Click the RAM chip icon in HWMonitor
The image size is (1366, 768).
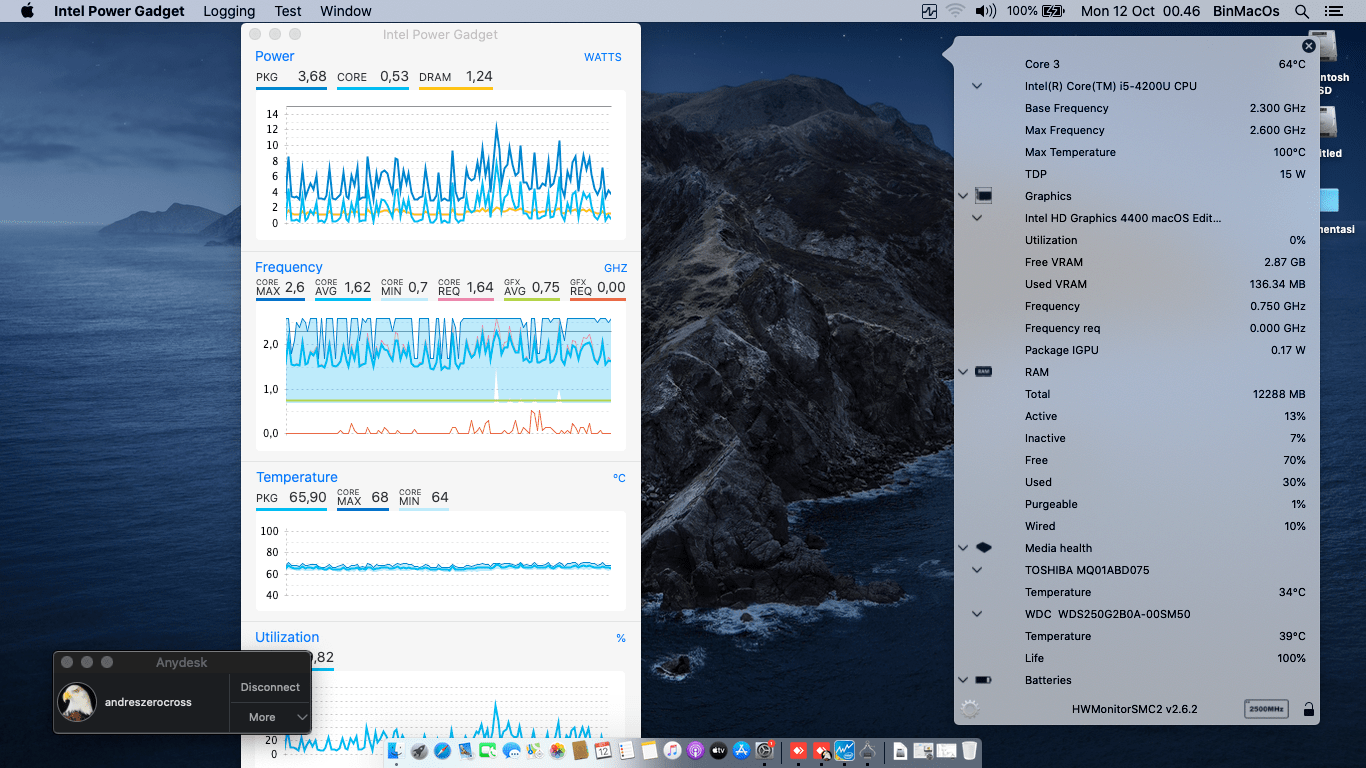coord(983,371)
